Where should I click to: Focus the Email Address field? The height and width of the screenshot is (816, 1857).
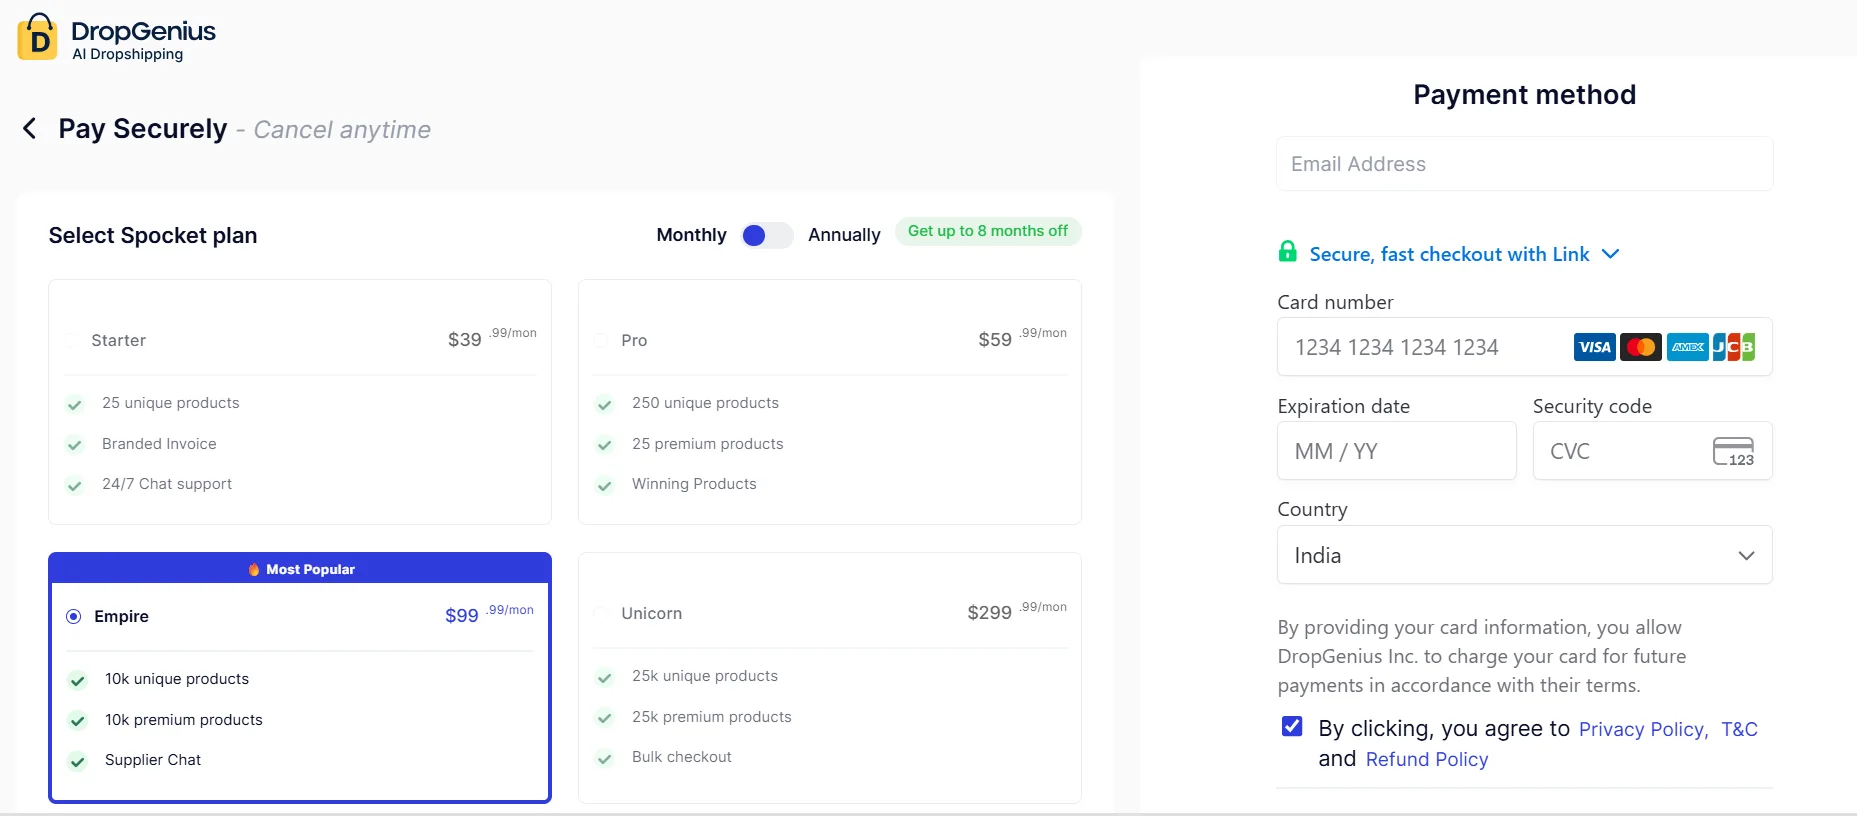[x=1524, y=164]
